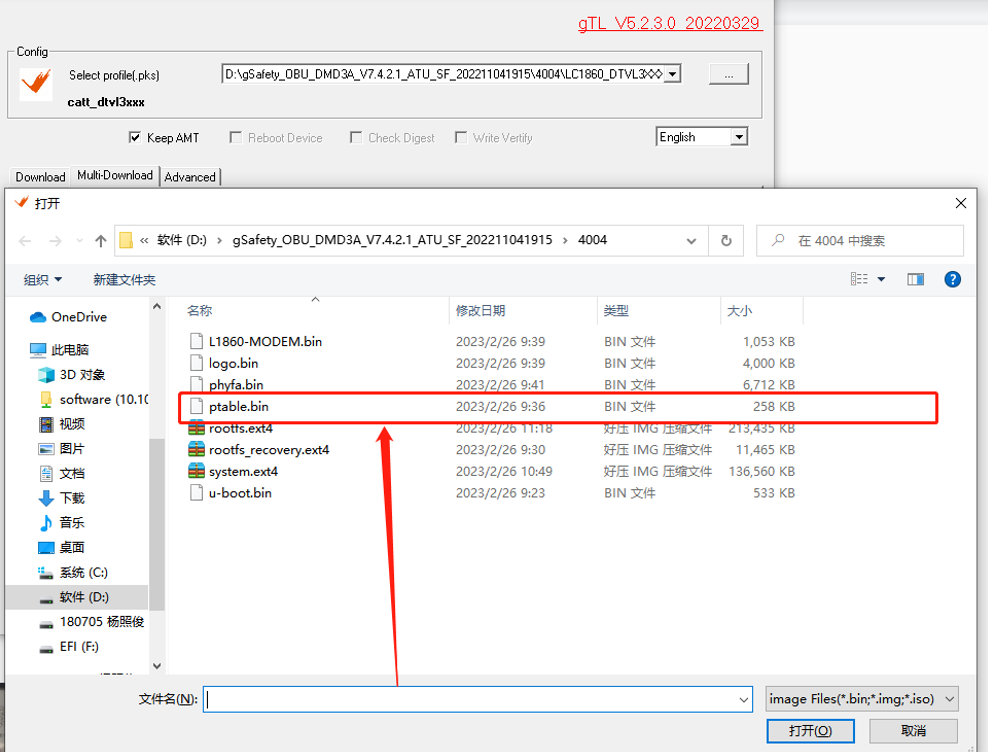Enable the Reboot Device checkbox
988x752 pixels.
click(x=236, y=138)
